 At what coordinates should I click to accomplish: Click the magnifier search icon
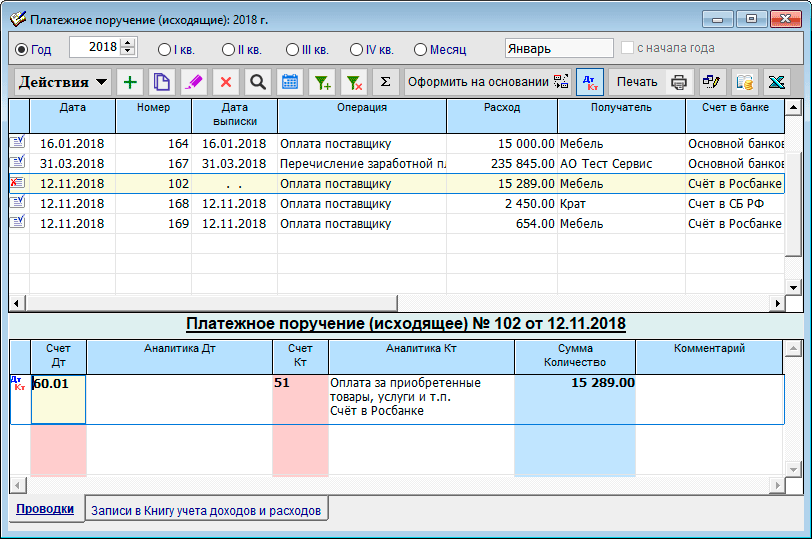pyautogui.click(x=258, y=82)
